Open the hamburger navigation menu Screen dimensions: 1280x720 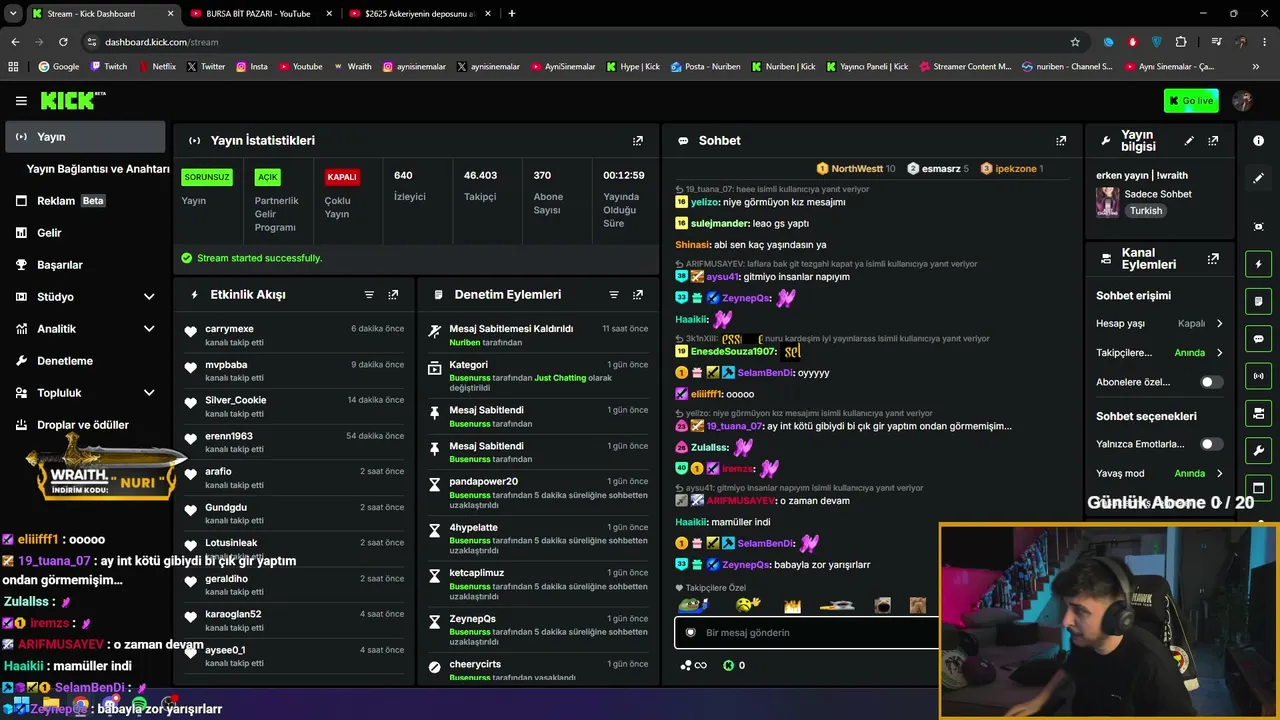click(21, 101)
